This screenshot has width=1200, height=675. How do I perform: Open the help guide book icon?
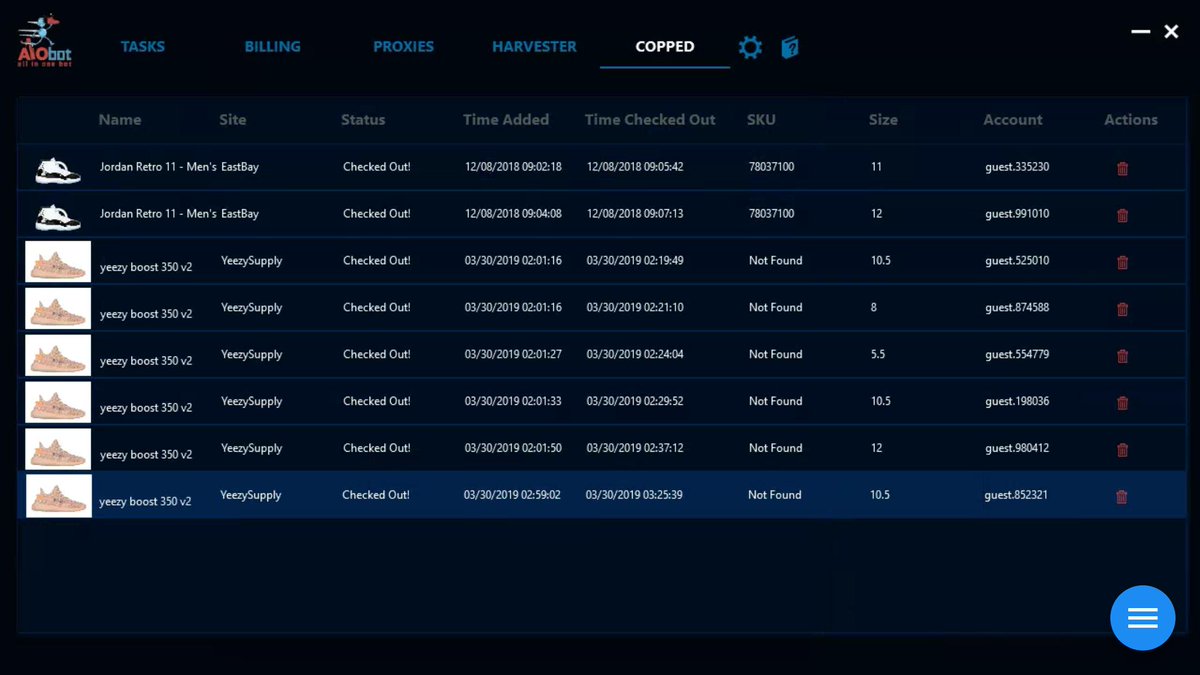790,47
